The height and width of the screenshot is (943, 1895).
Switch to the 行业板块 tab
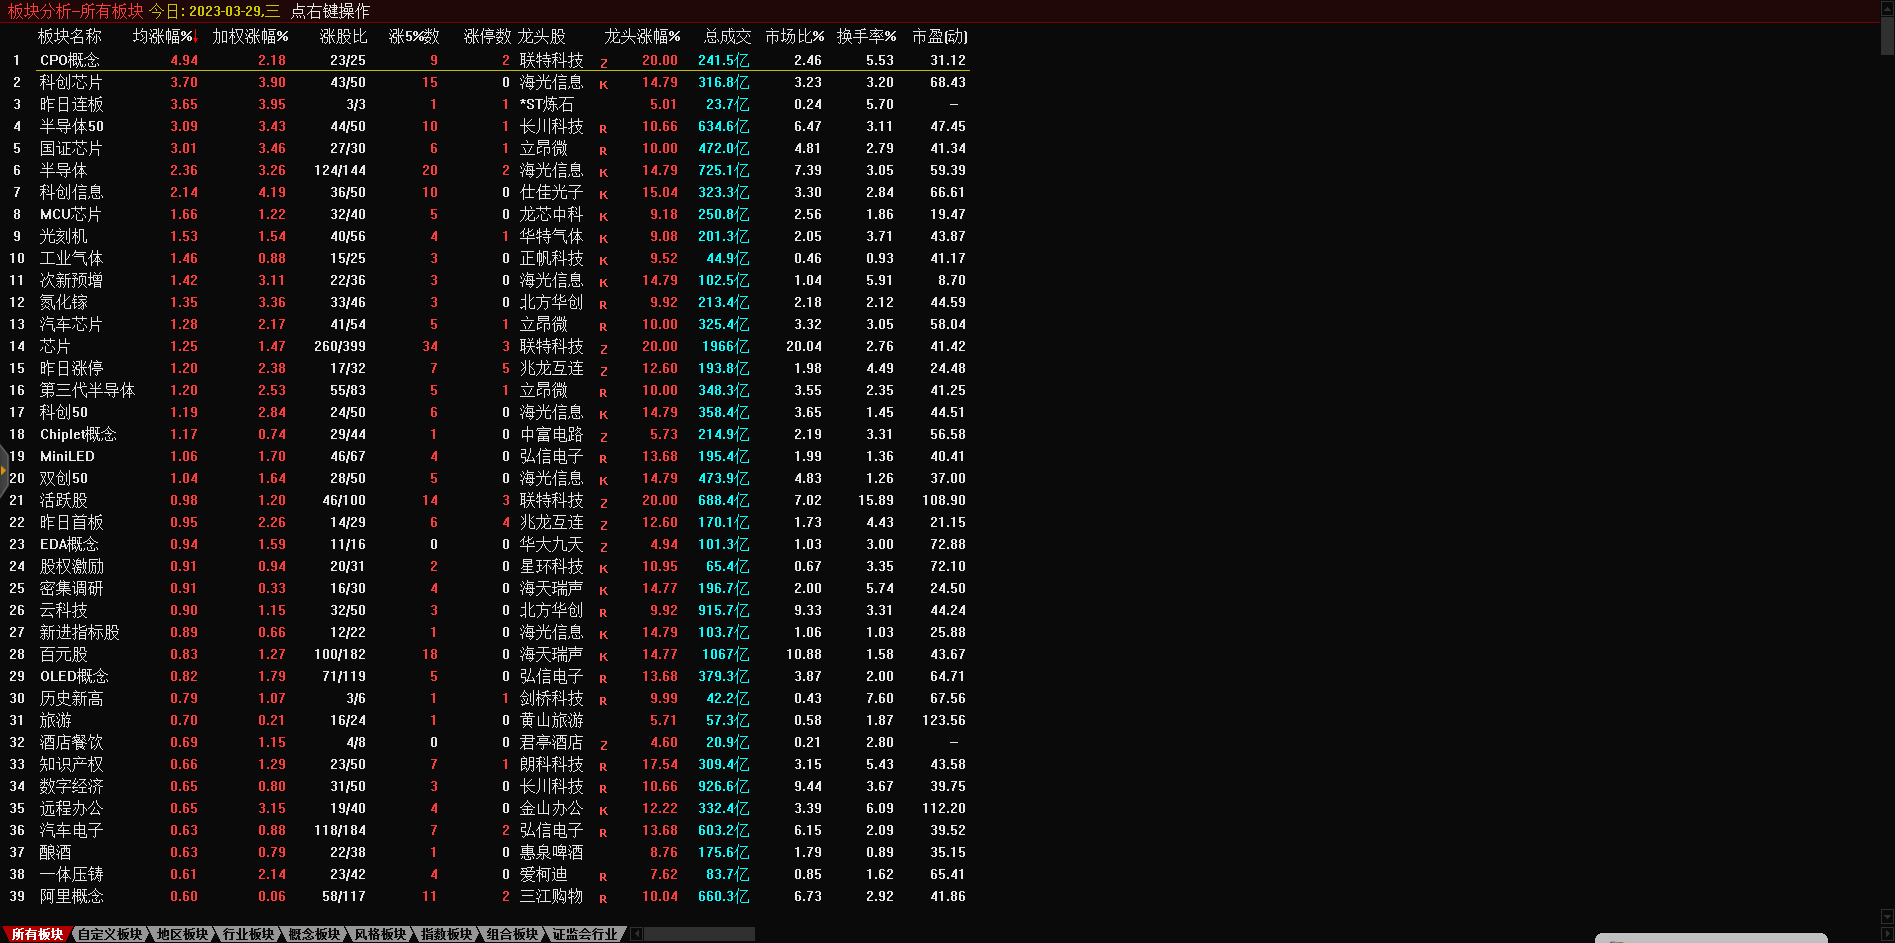tap(247, 934)
